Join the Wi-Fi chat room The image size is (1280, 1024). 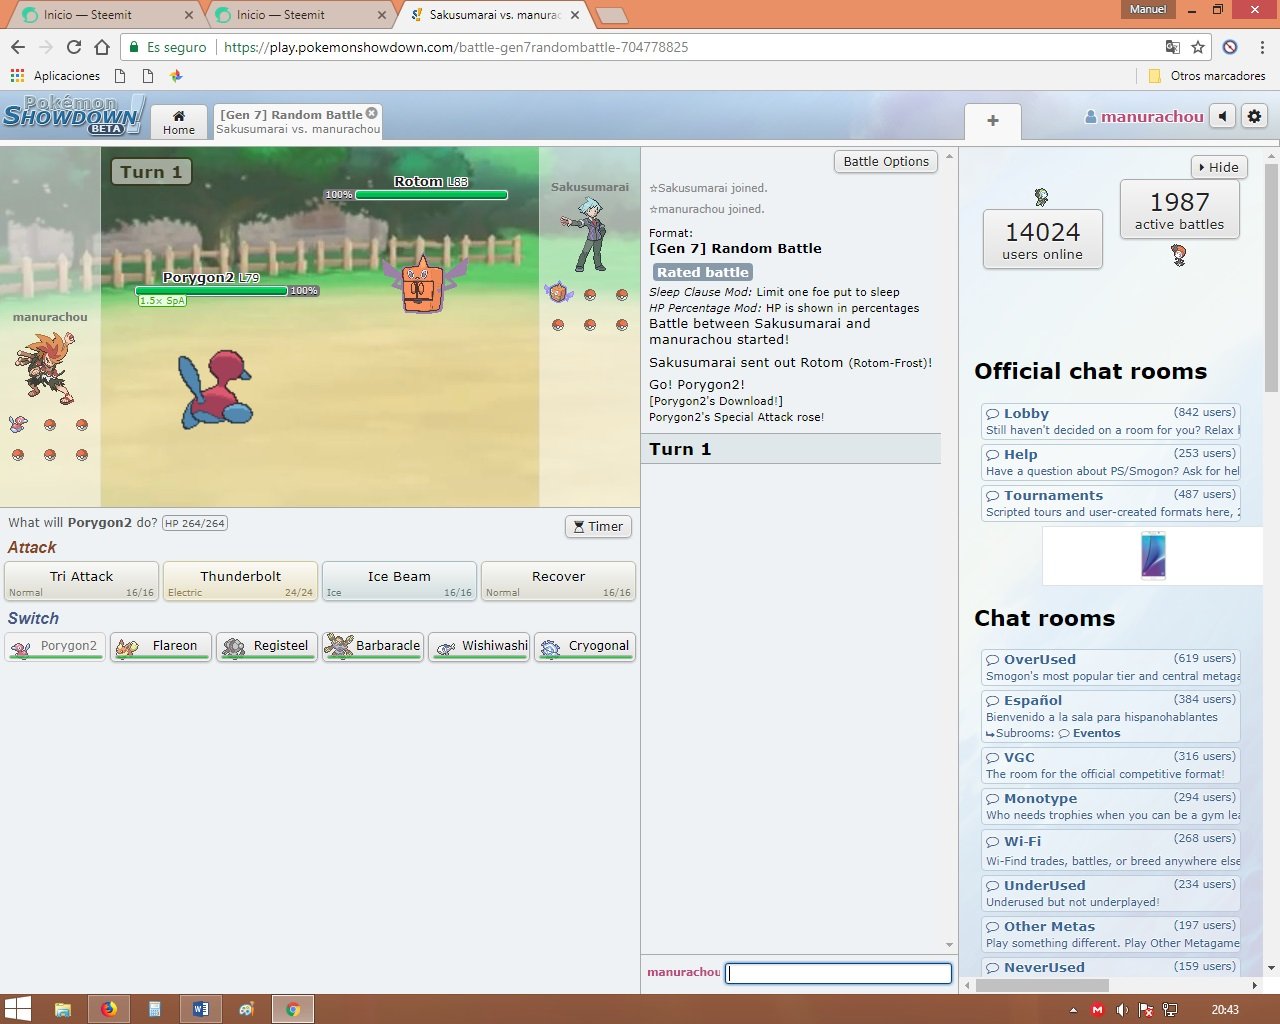(x=1111, y=850)
